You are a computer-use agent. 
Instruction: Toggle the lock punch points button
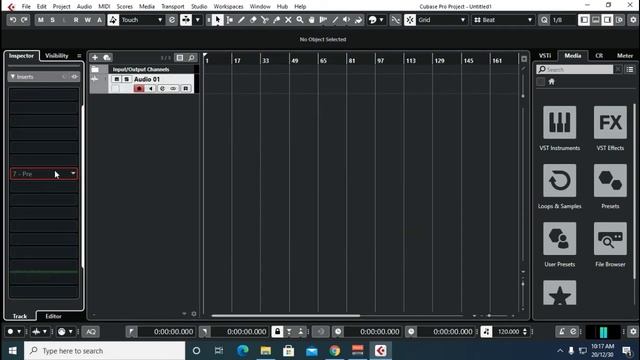[x=277, y=331]
